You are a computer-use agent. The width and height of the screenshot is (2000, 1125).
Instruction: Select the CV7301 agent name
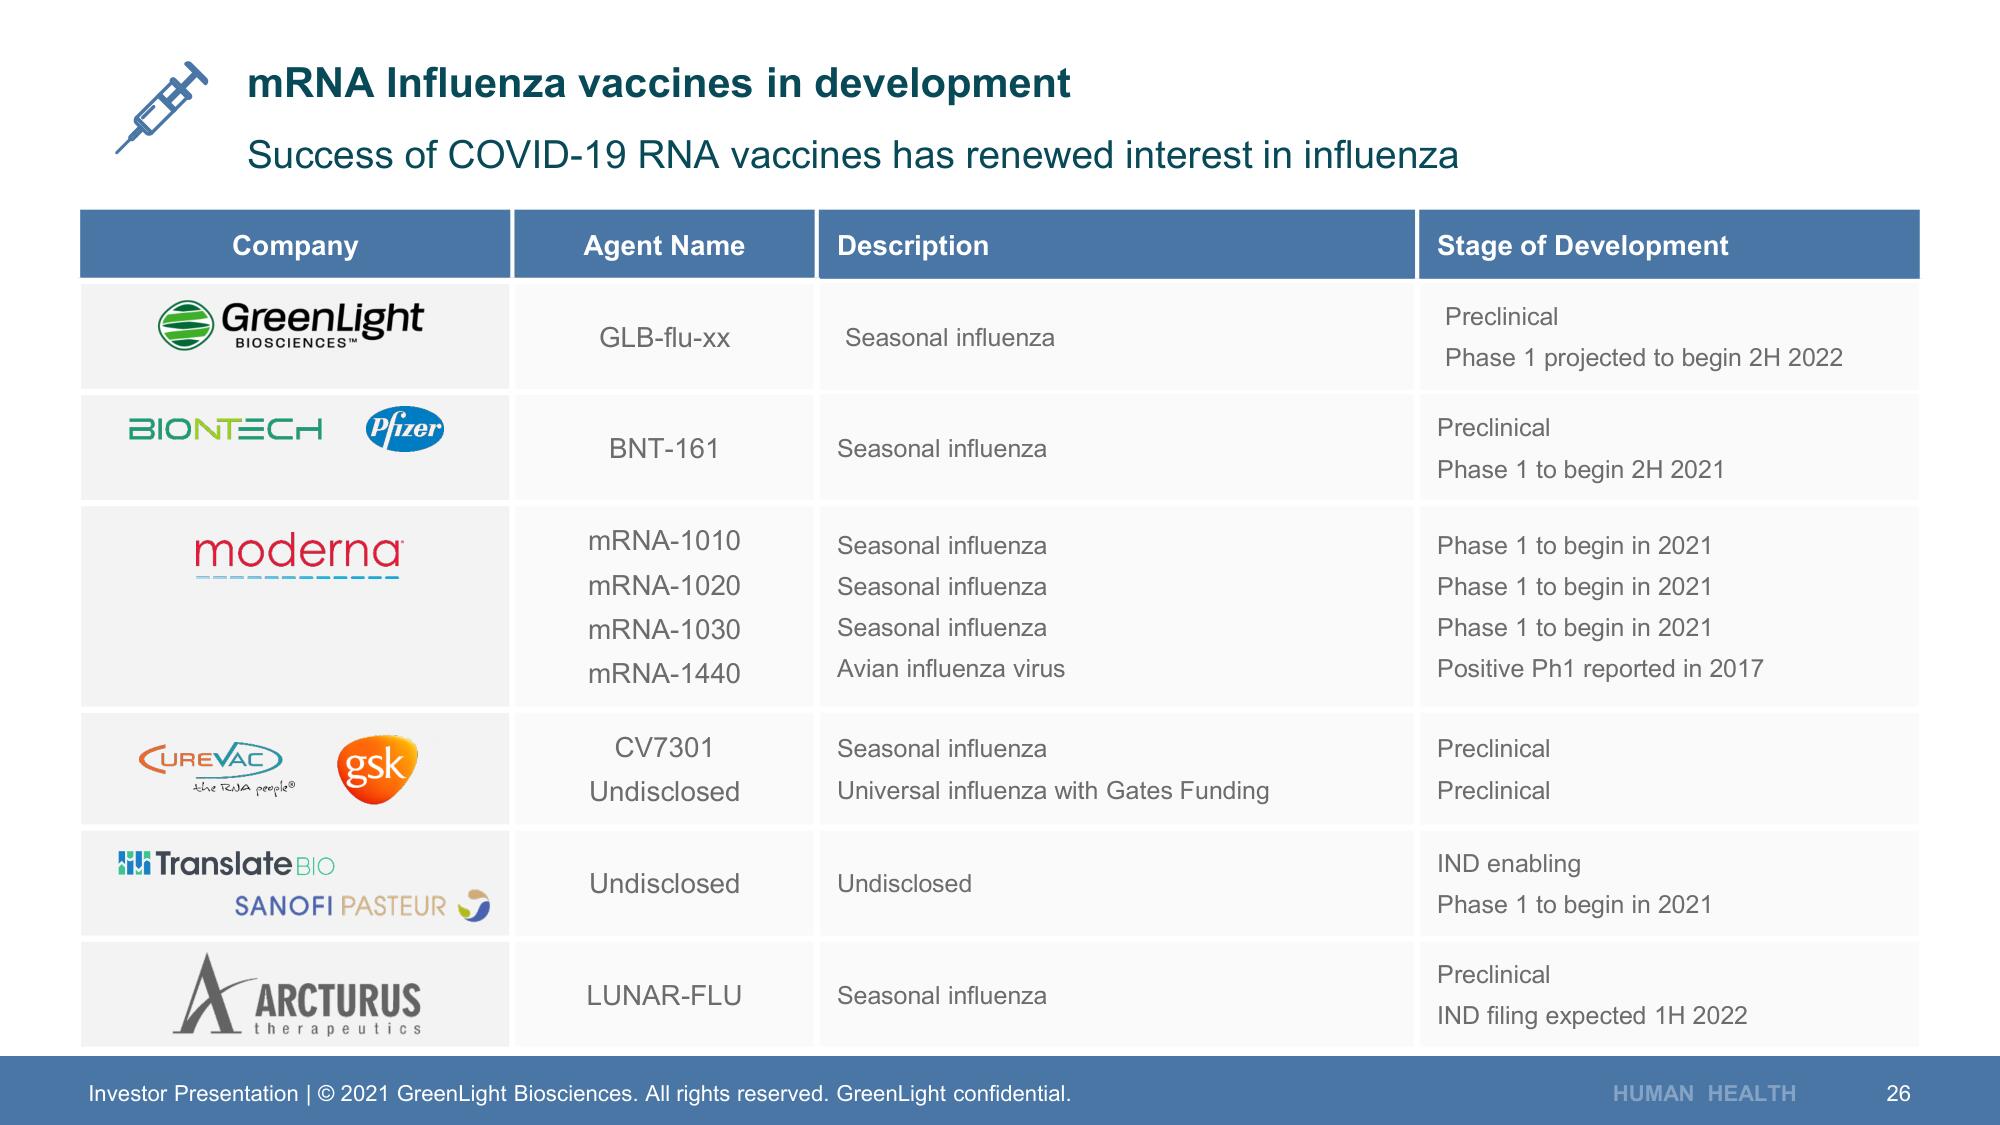click(x=664, y=748)
